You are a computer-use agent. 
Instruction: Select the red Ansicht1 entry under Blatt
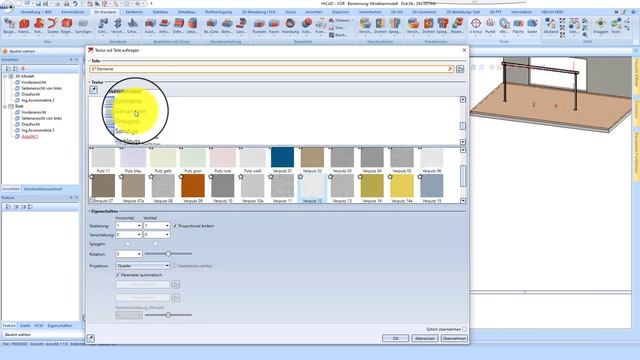click(29, 136)
